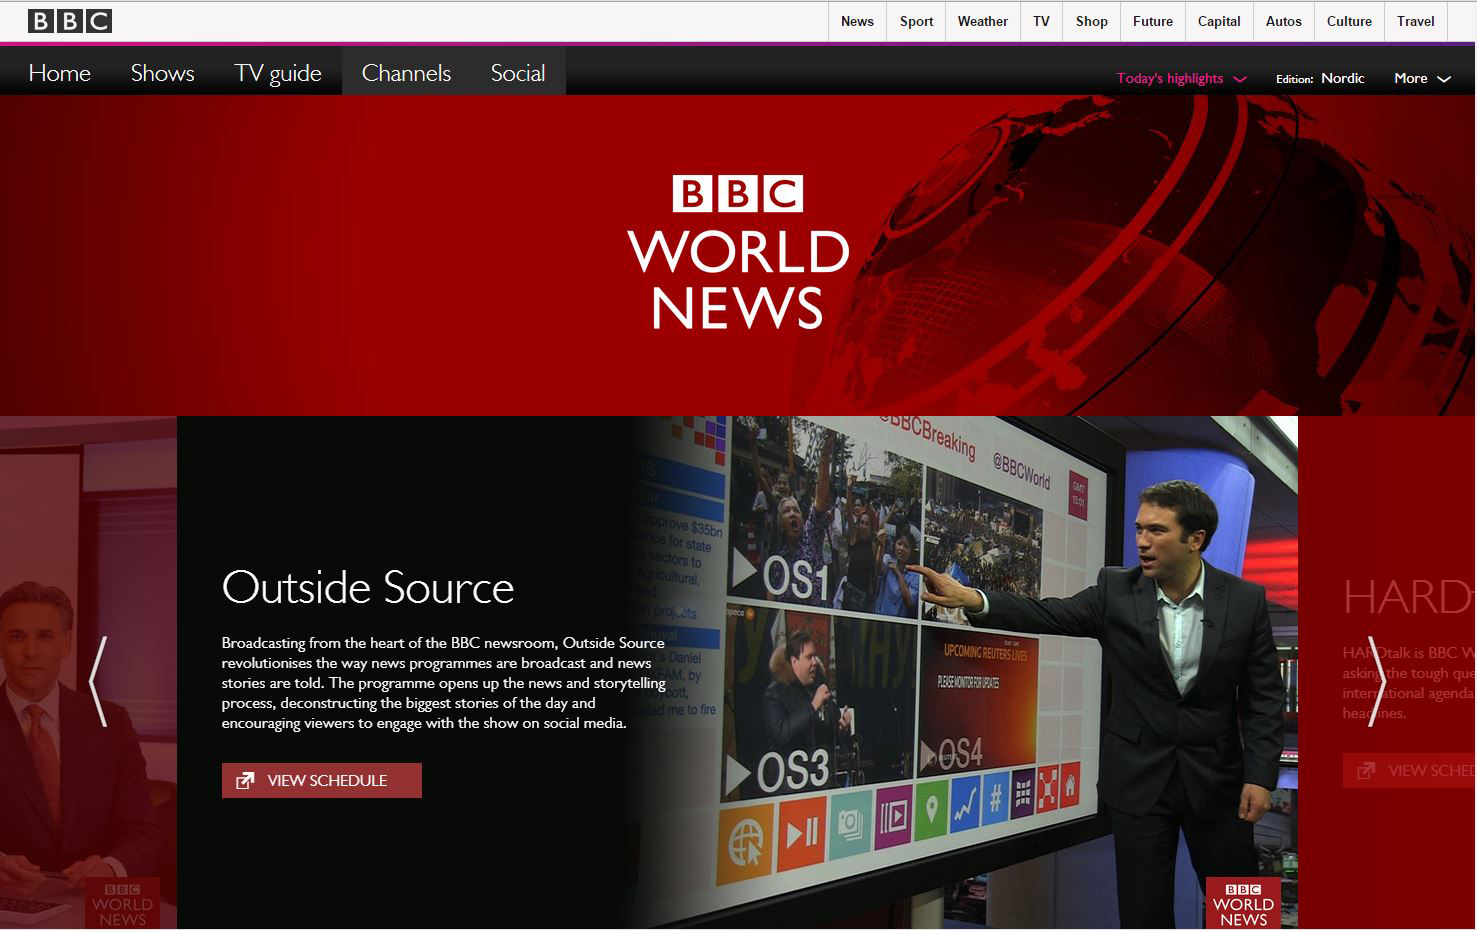Click the previous slide anchor image
Viewport: 1477px width, 930px height.
click(88, 673)
